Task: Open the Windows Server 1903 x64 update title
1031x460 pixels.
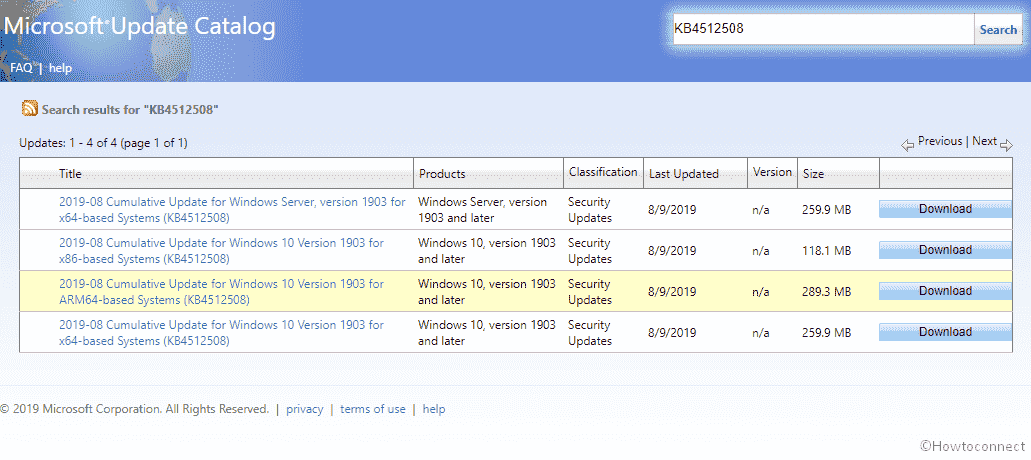Action: pos(232,210)
